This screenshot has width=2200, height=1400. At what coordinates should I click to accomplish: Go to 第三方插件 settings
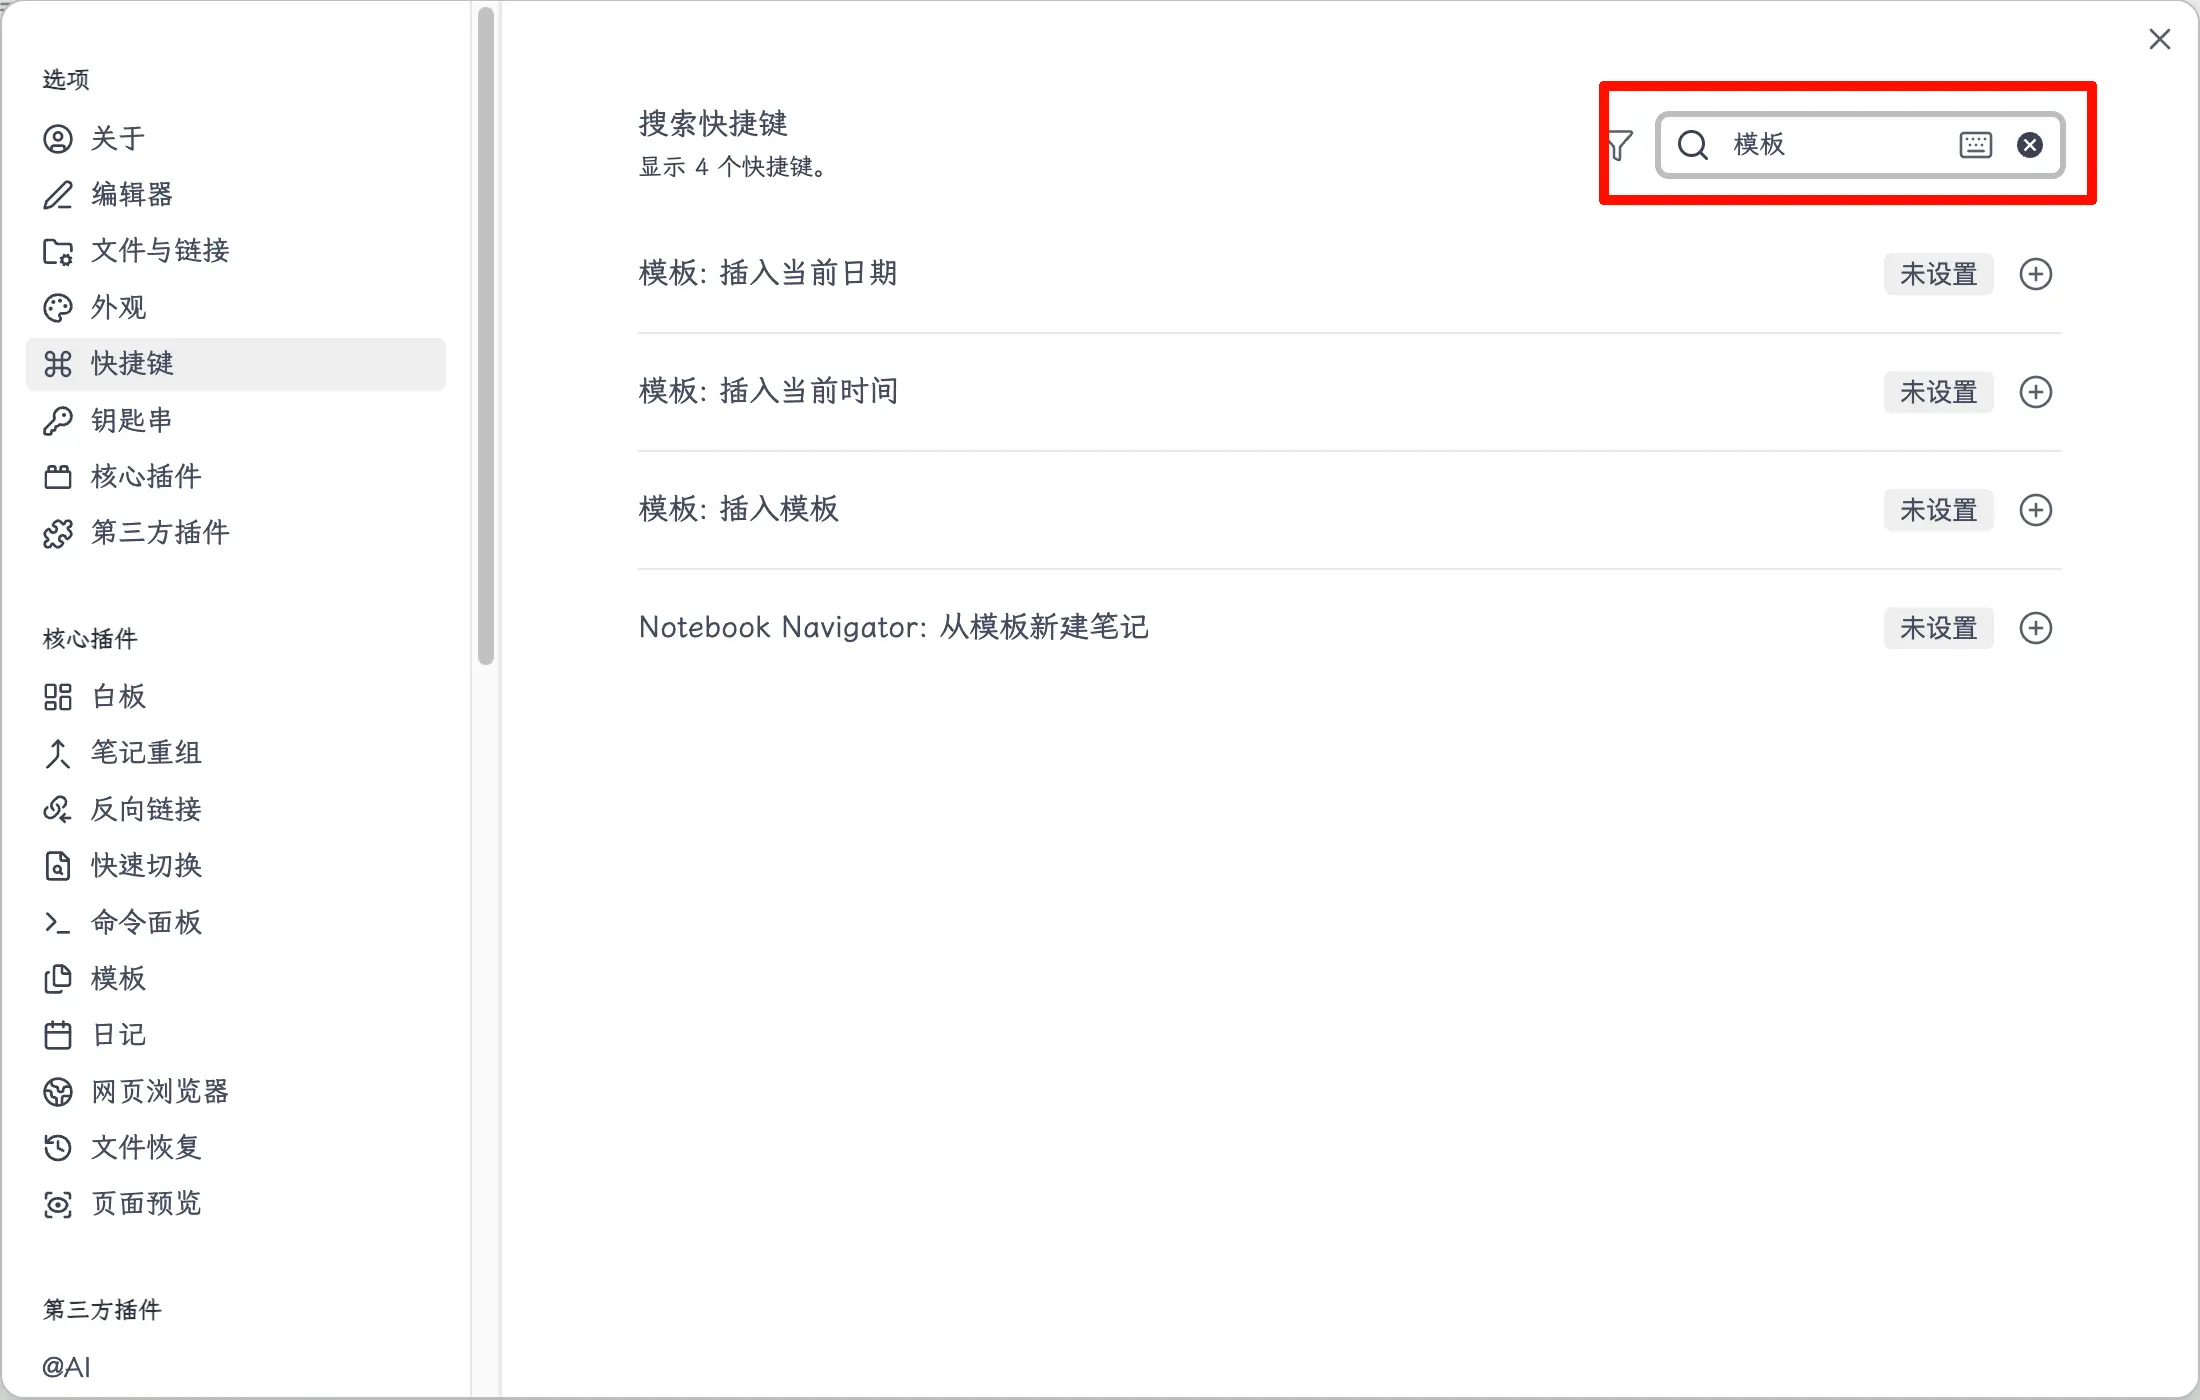tap(160, 532)
